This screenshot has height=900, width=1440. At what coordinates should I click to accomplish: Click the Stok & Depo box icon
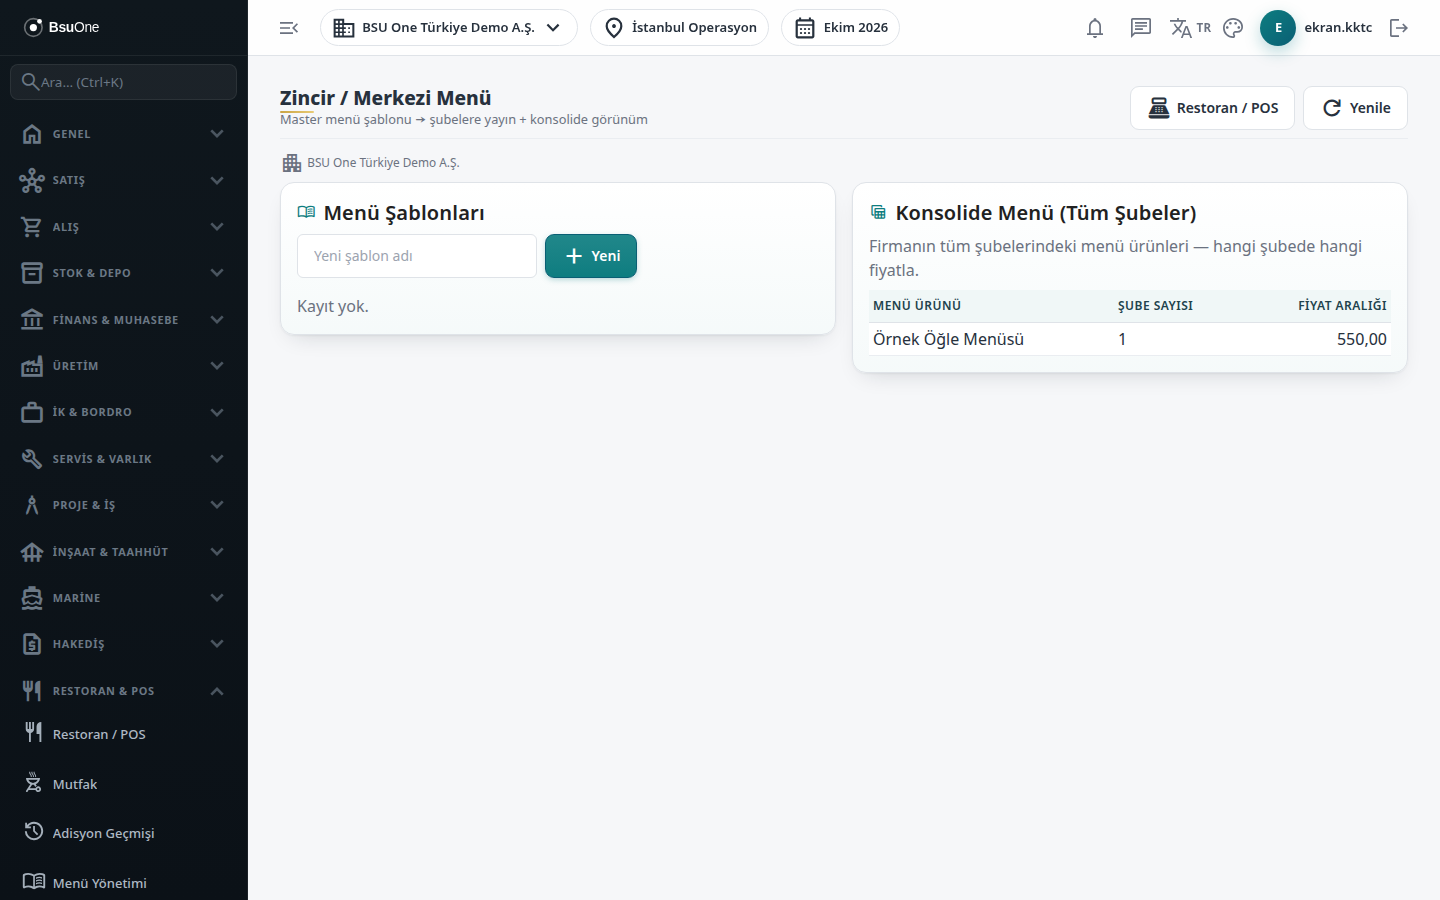tap(32, 273)
